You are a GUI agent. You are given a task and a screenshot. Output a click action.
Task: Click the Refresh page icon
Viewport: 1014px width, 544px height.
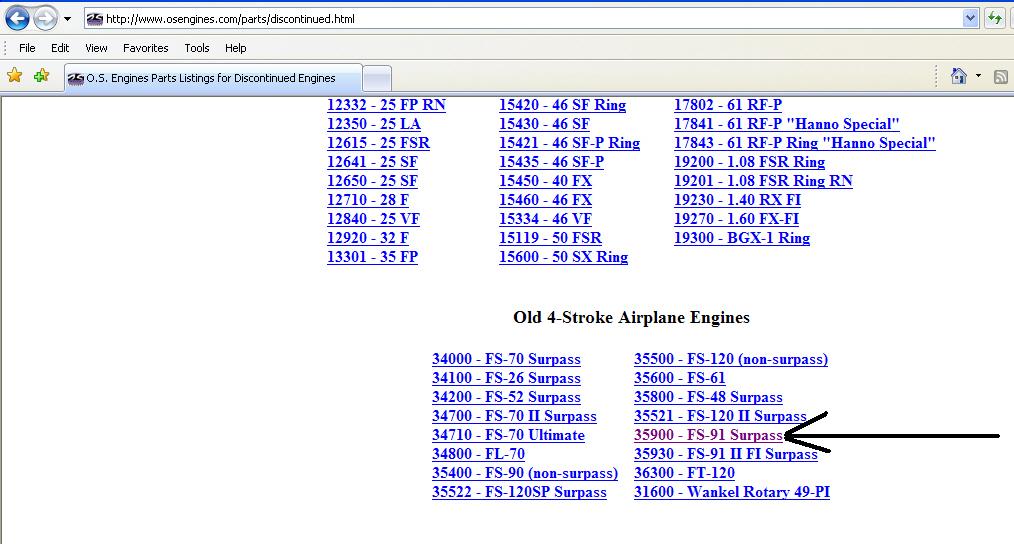tap(995, 18)
